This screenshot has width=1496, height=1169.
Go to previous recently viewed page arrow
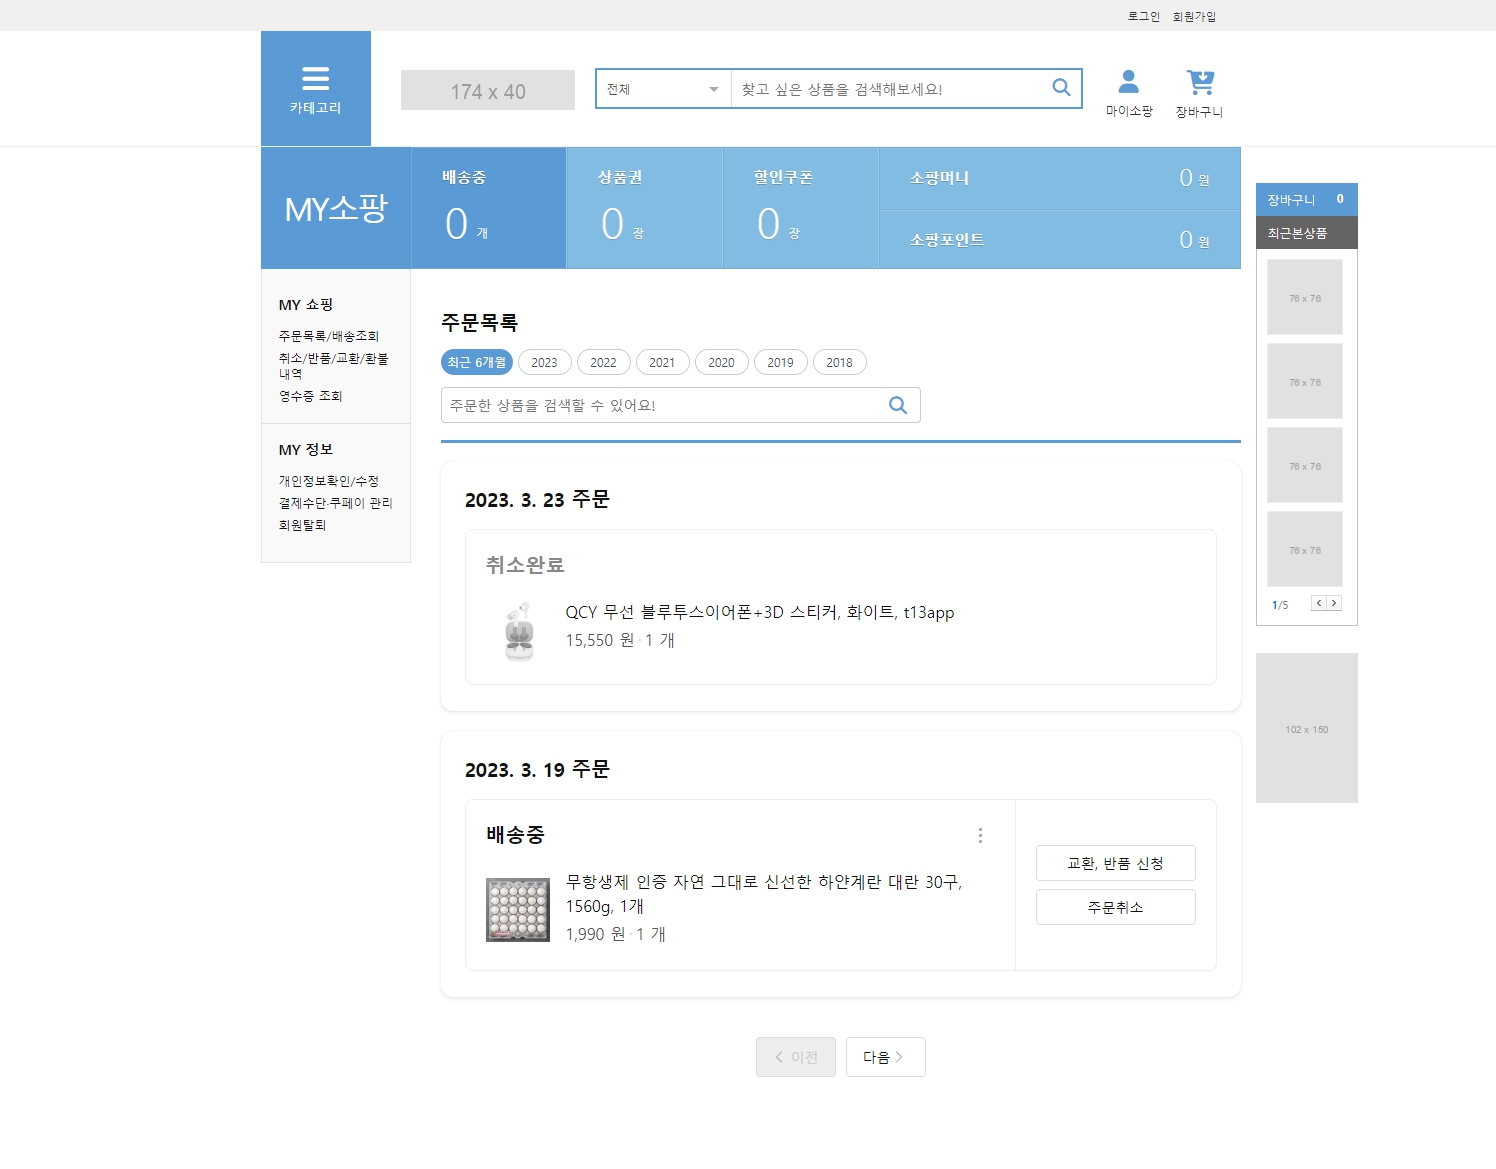click(1319, 603)
